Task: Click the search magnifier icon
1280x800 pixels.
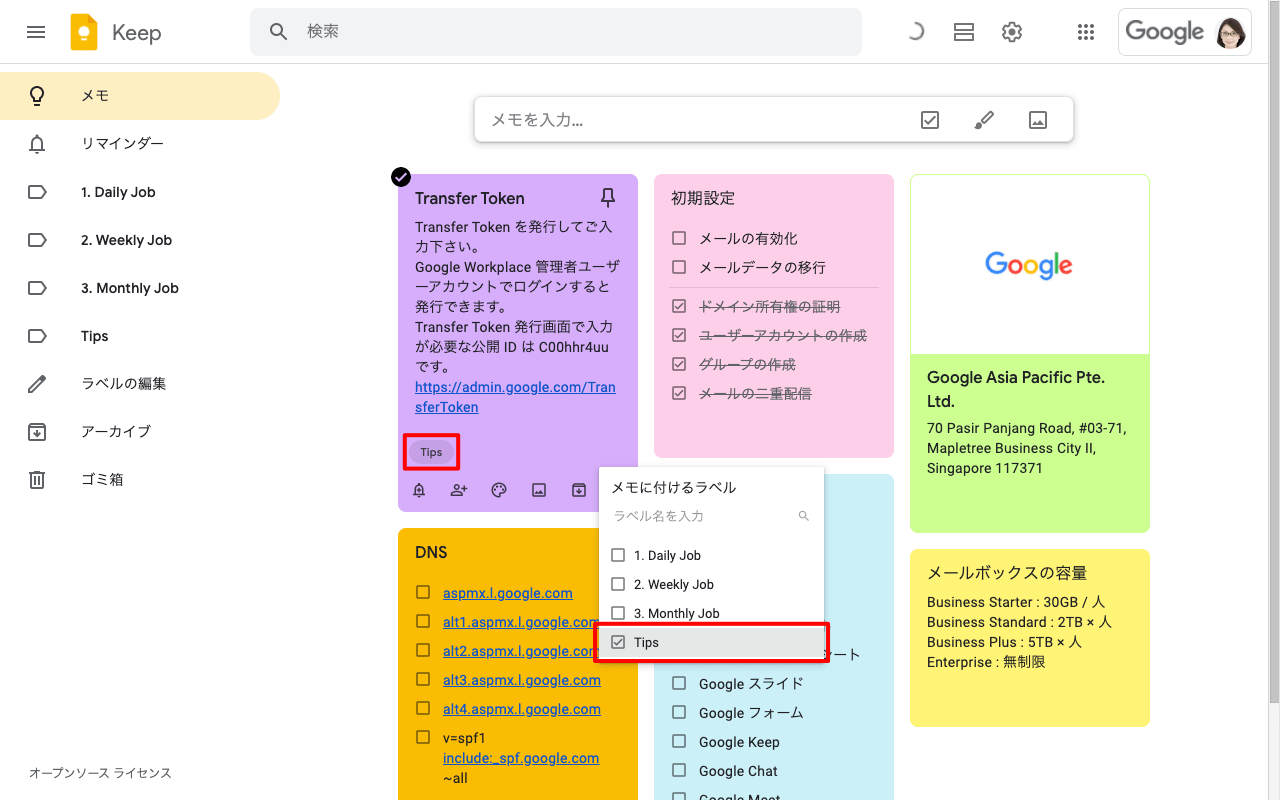Action: click(x=279, y=32)
